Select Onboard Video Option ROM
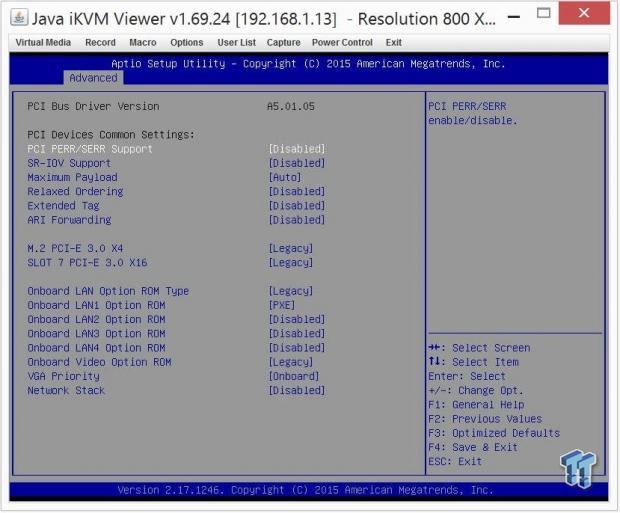Image resolution: width=620 pixels, height=513 pixels. 99,363
